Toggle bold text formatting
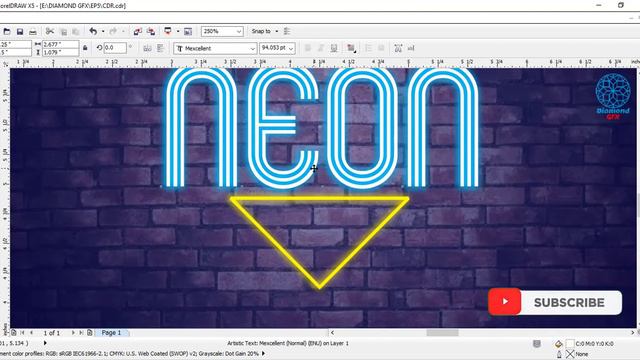 (308, 48)
